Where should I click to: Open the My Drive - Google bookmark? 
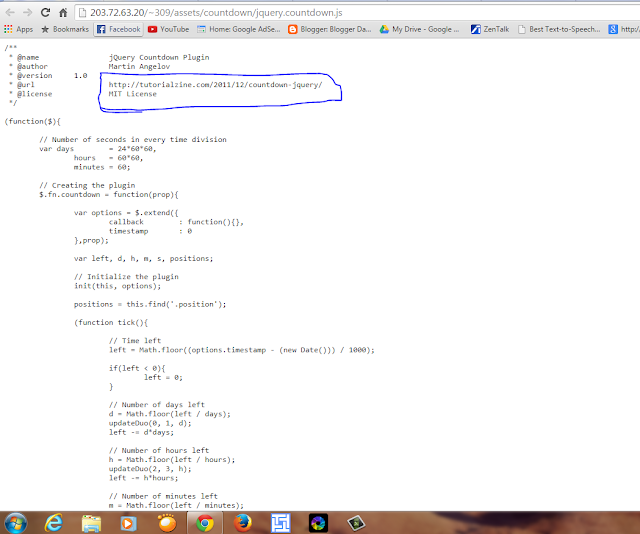pos(420,29)
